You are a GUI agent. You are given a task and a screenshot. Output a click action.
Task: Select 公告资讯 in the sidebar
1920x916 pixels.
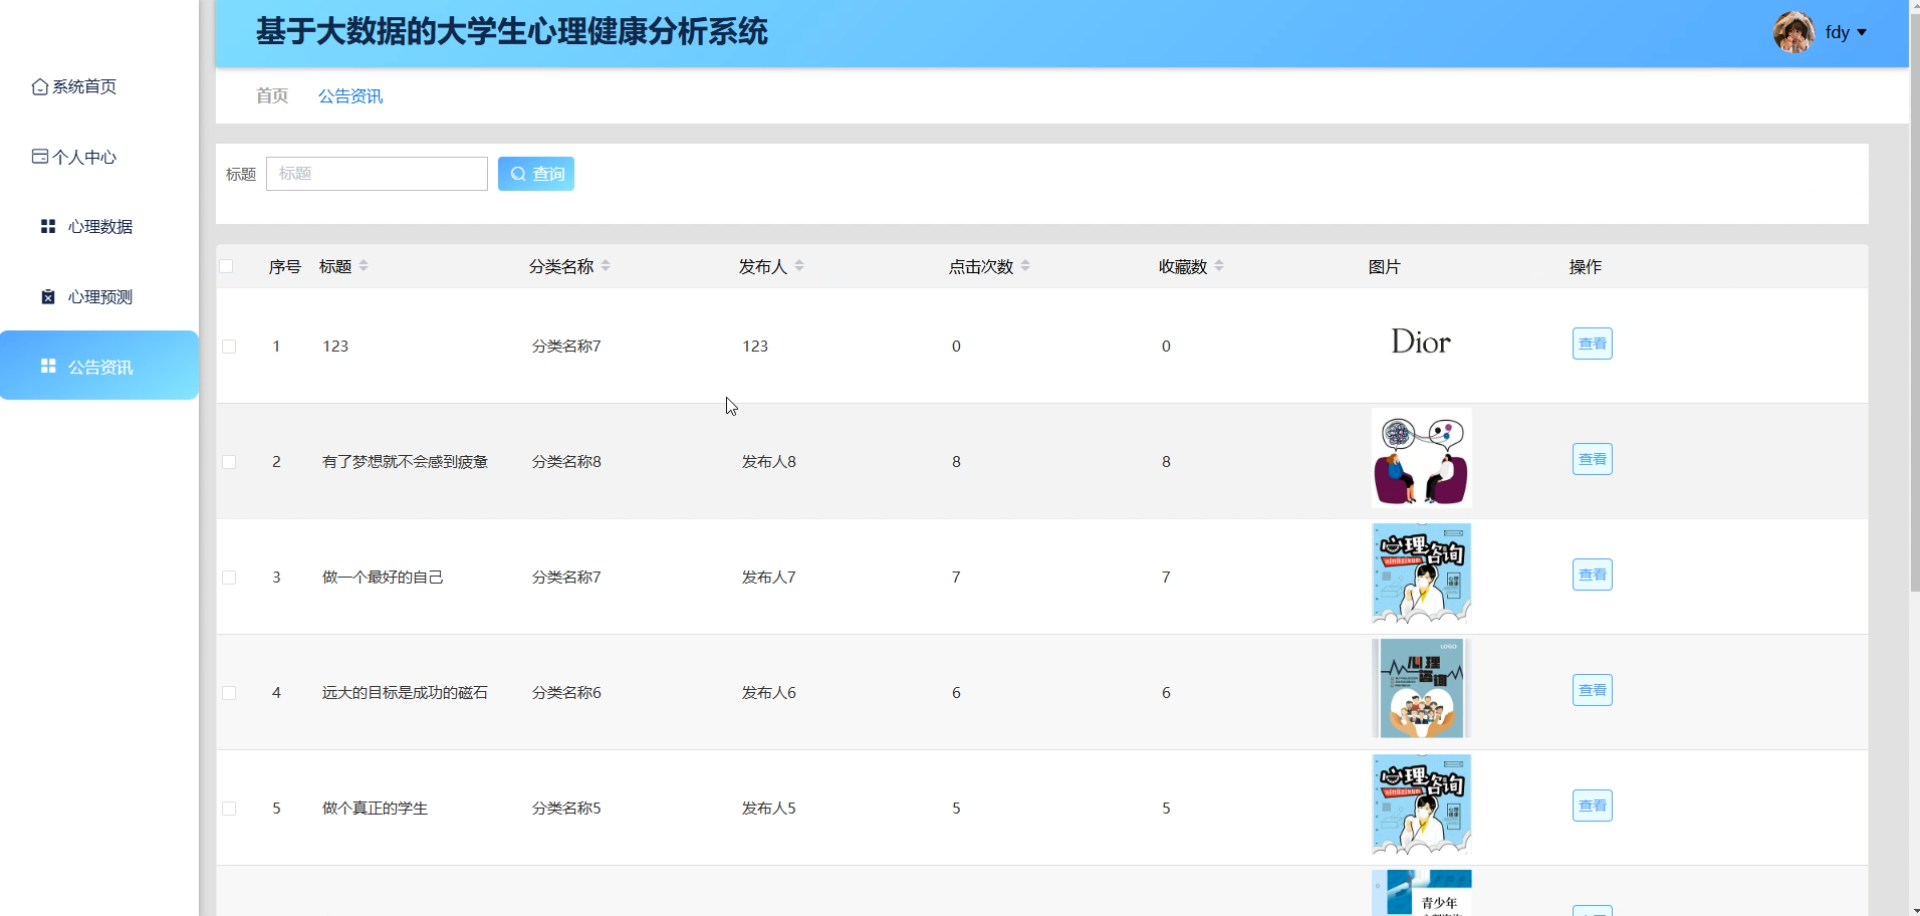tap(99, 365)
